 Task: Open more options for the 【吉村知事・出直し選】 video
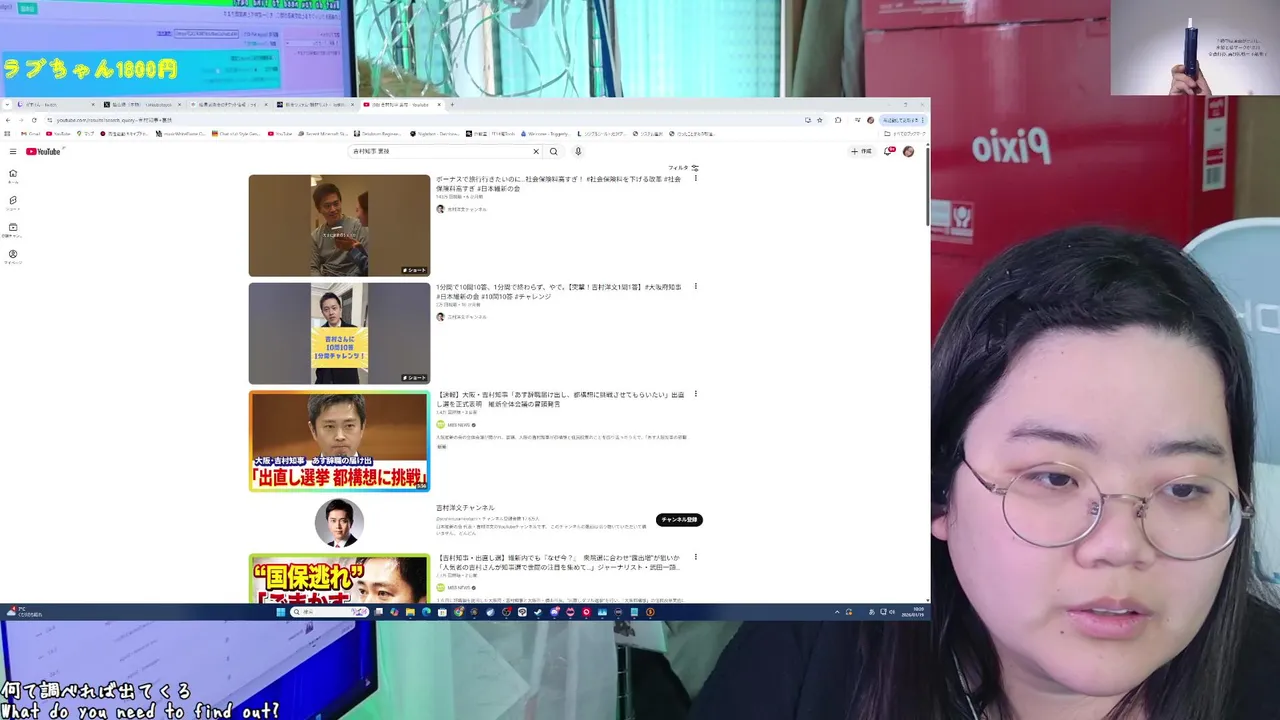(696, 558)
